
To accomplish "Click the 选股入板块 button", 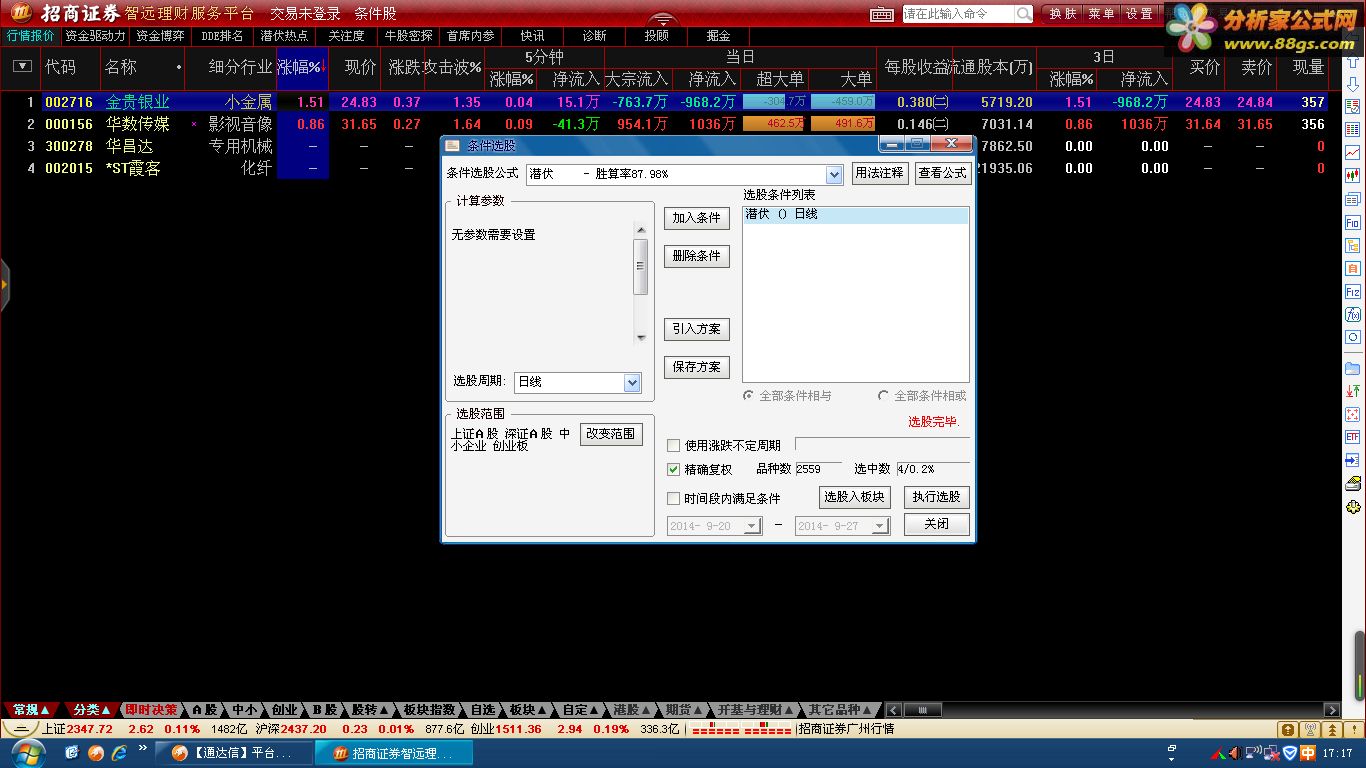I will (x=854, y=497).
